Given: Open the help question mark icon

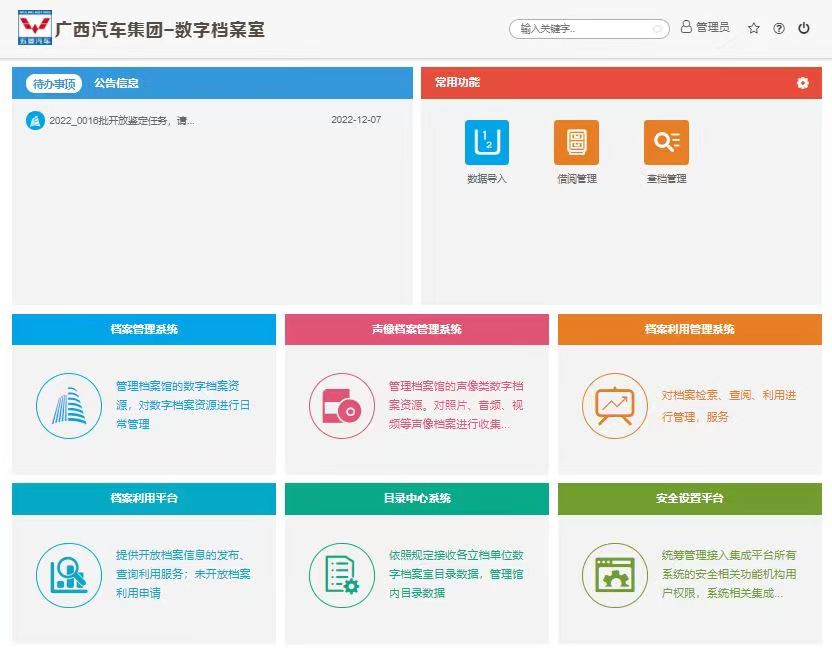Looking at the screenshot, I should click(779, 28).
